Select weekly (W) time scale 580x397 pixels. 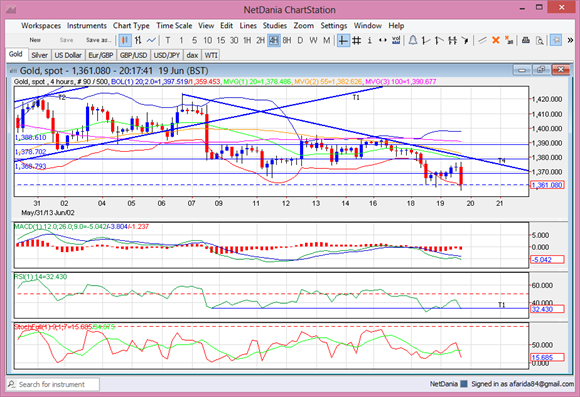point(313,40)
